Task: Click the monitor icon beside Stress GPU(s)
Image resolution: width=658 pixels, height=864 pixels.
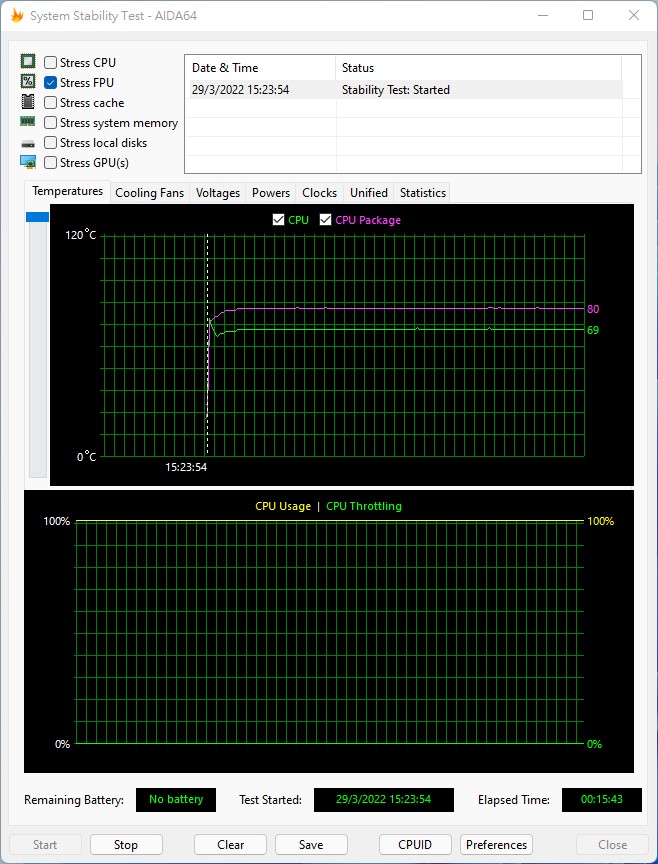Action: [x=28, y=162]
